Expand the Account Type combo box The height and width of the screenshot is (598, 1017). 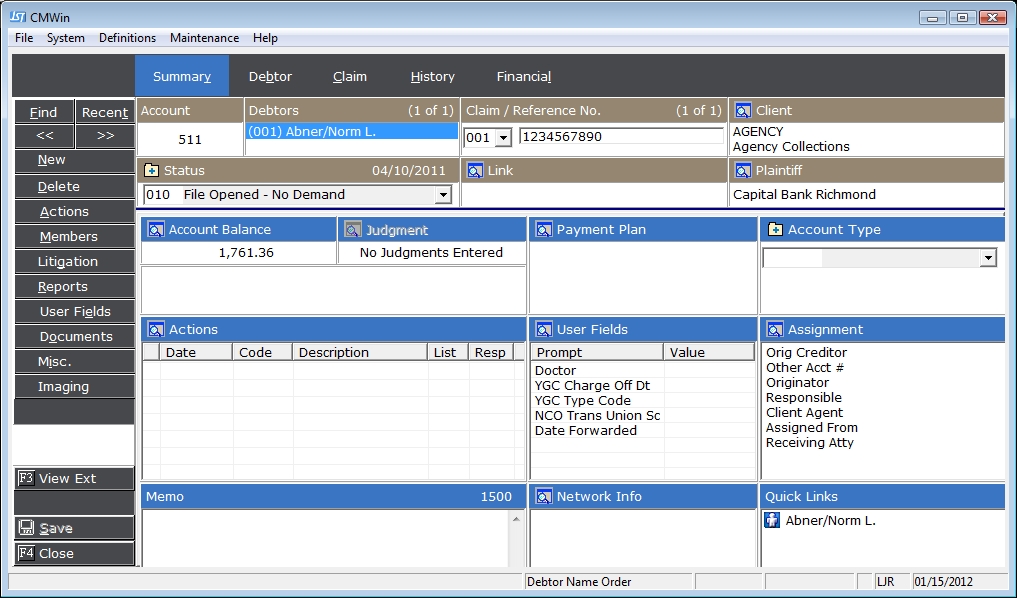(988, 258)
